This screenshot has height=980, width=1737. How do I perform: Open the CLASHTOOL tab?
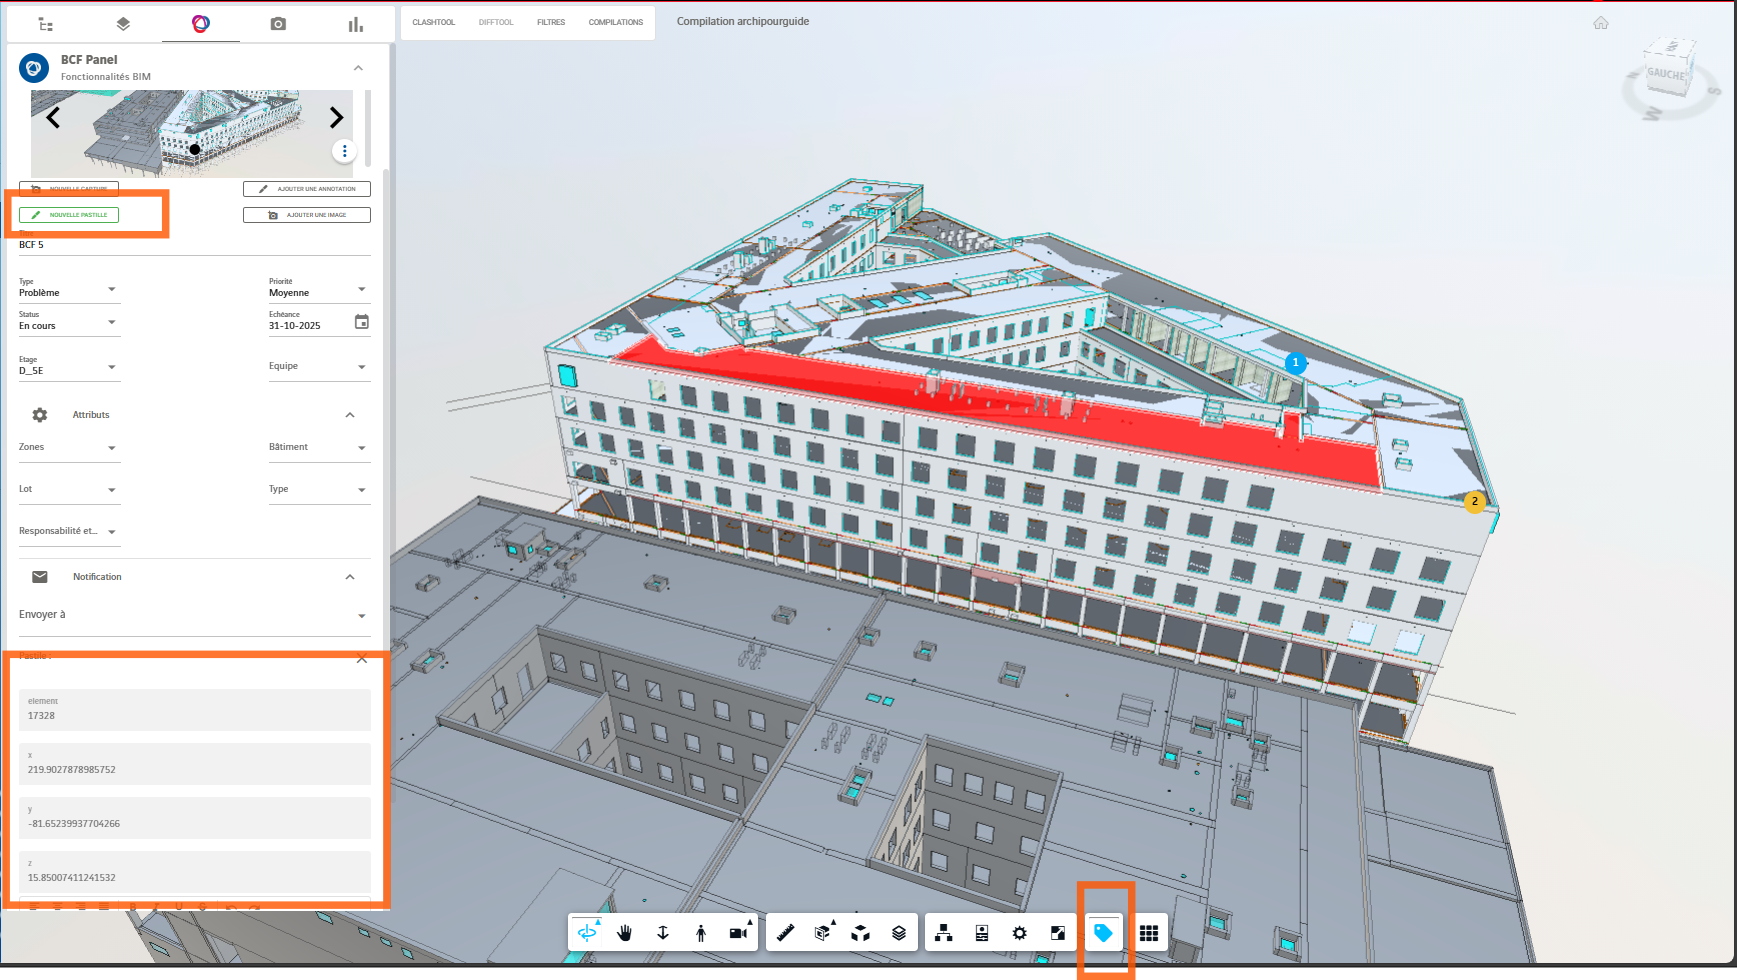[433, 22]
